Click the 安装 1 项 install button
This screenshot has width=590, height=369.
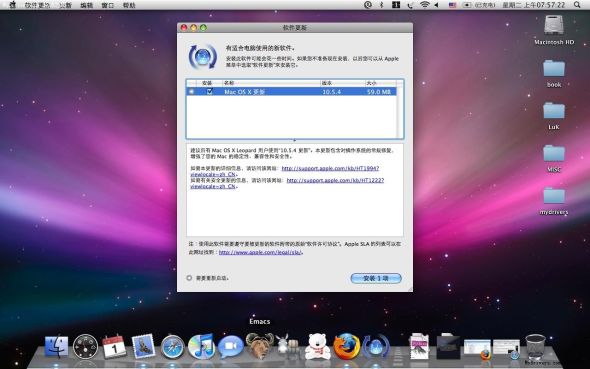click(376, 278)
